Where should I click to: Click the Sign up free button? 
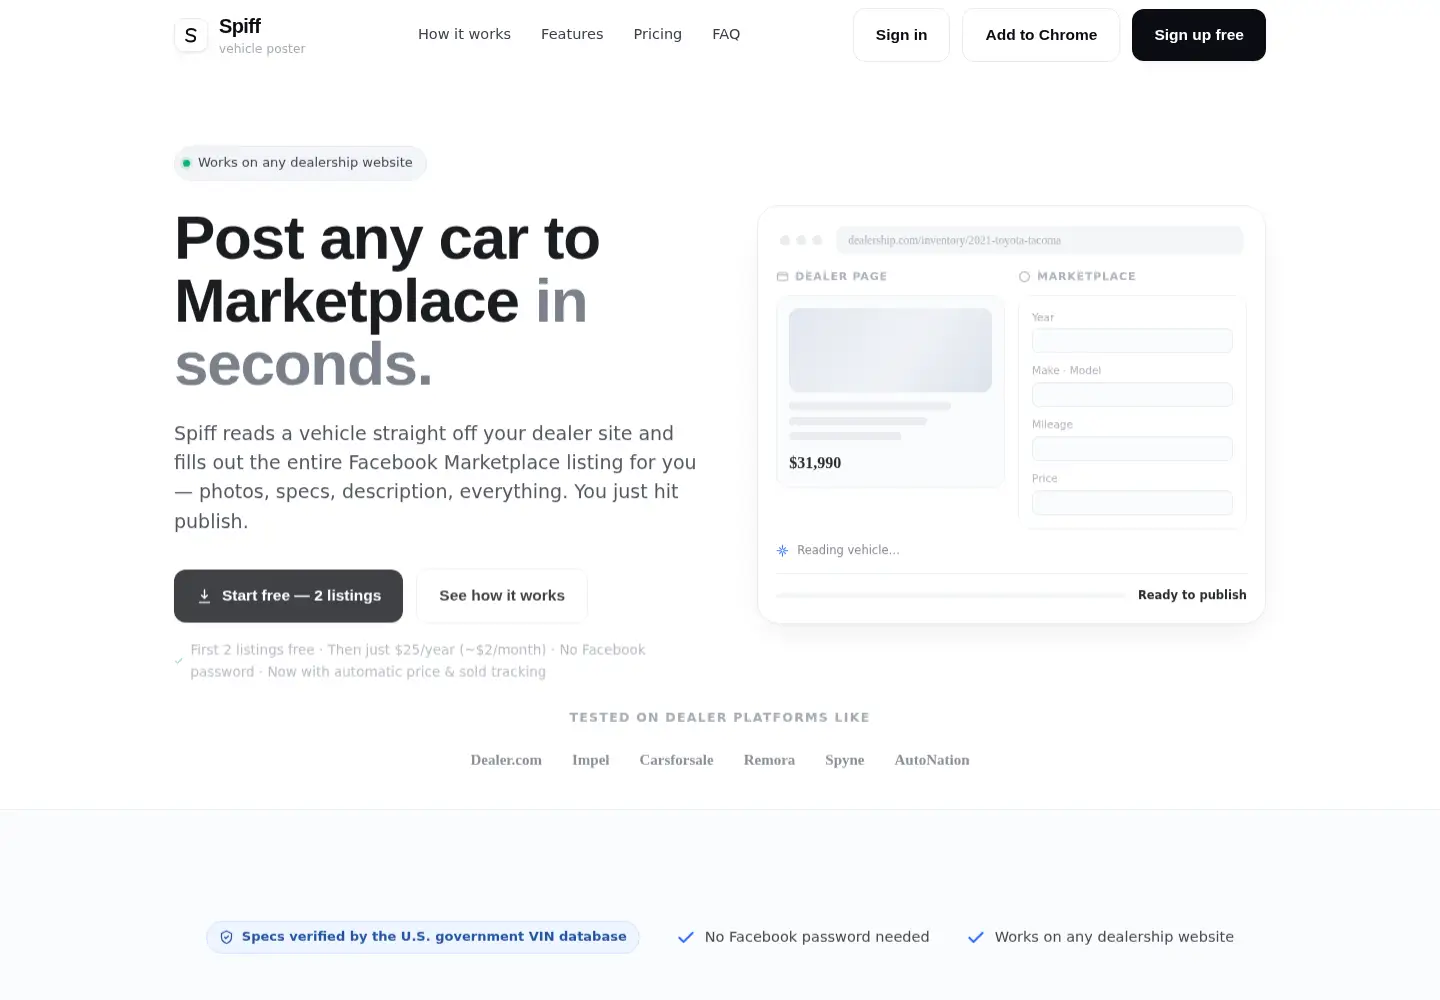[1199, 35]
